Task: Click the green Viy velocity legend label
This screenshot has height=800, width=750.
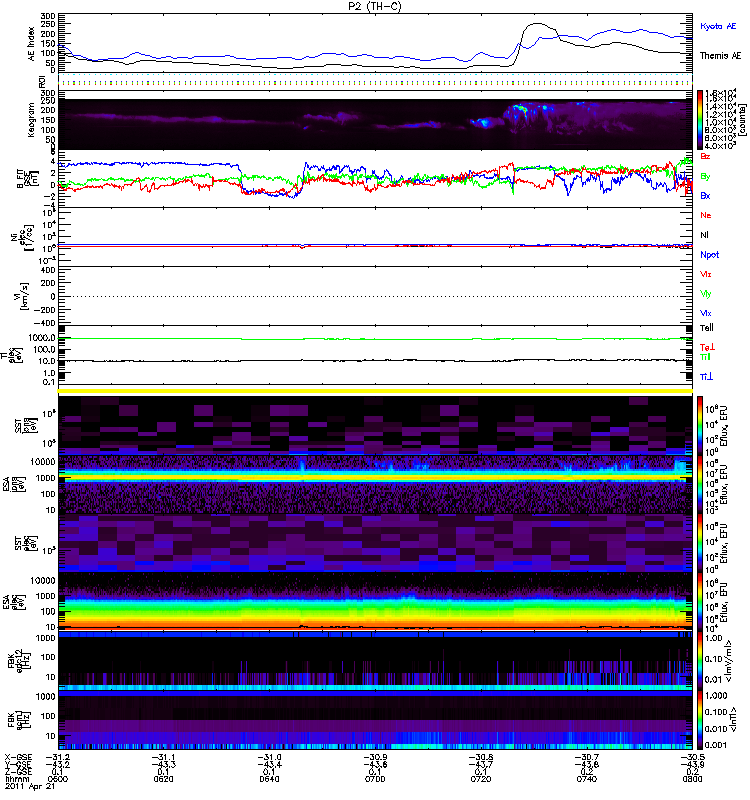Action: click(x=706, y=293)
